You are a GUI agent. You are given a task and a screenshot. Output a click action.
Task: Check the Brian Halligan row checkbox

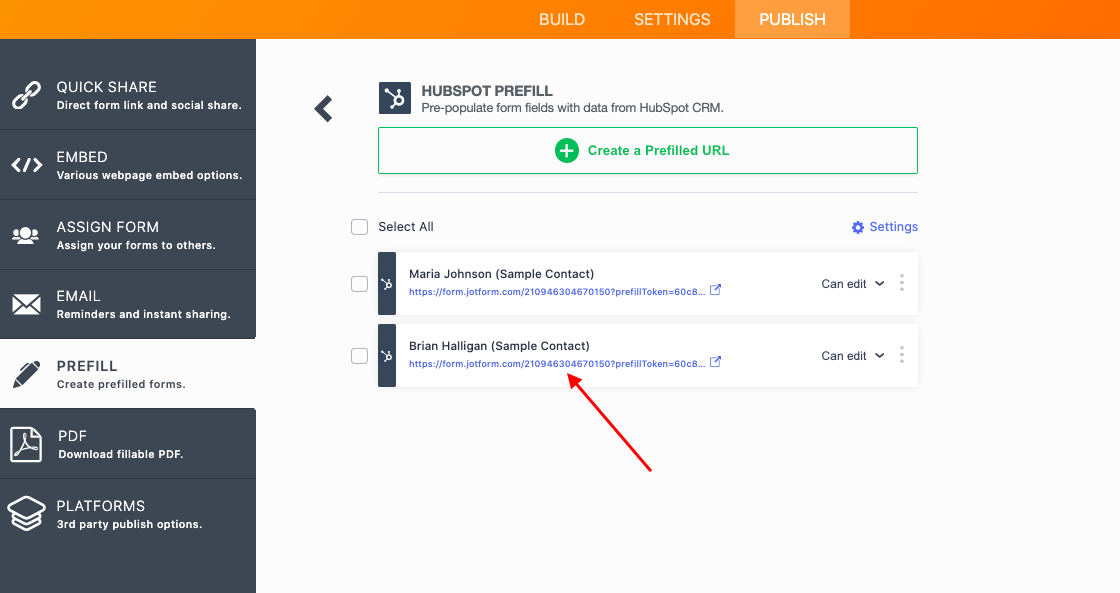pyautogui.click(x=360, y=356)
